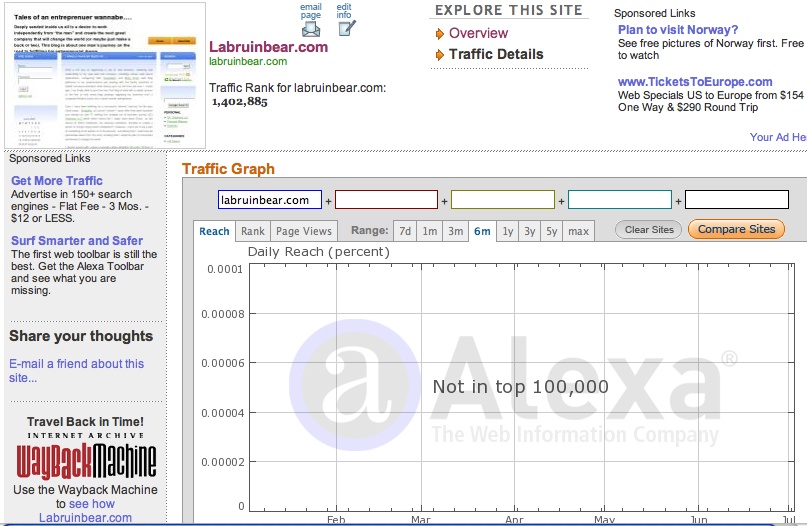Set range to 1m

tap(430, 231)
